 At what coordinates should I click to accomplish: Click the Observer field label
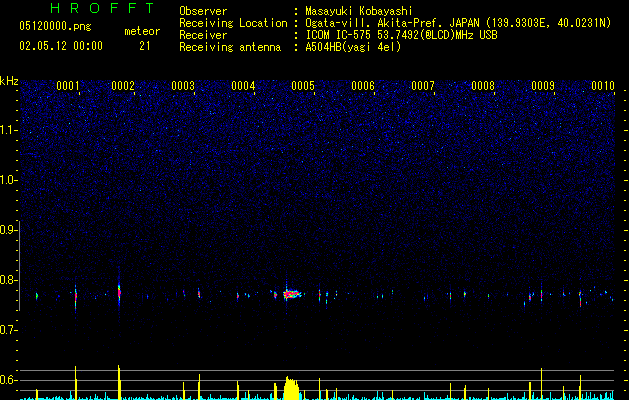203,11
